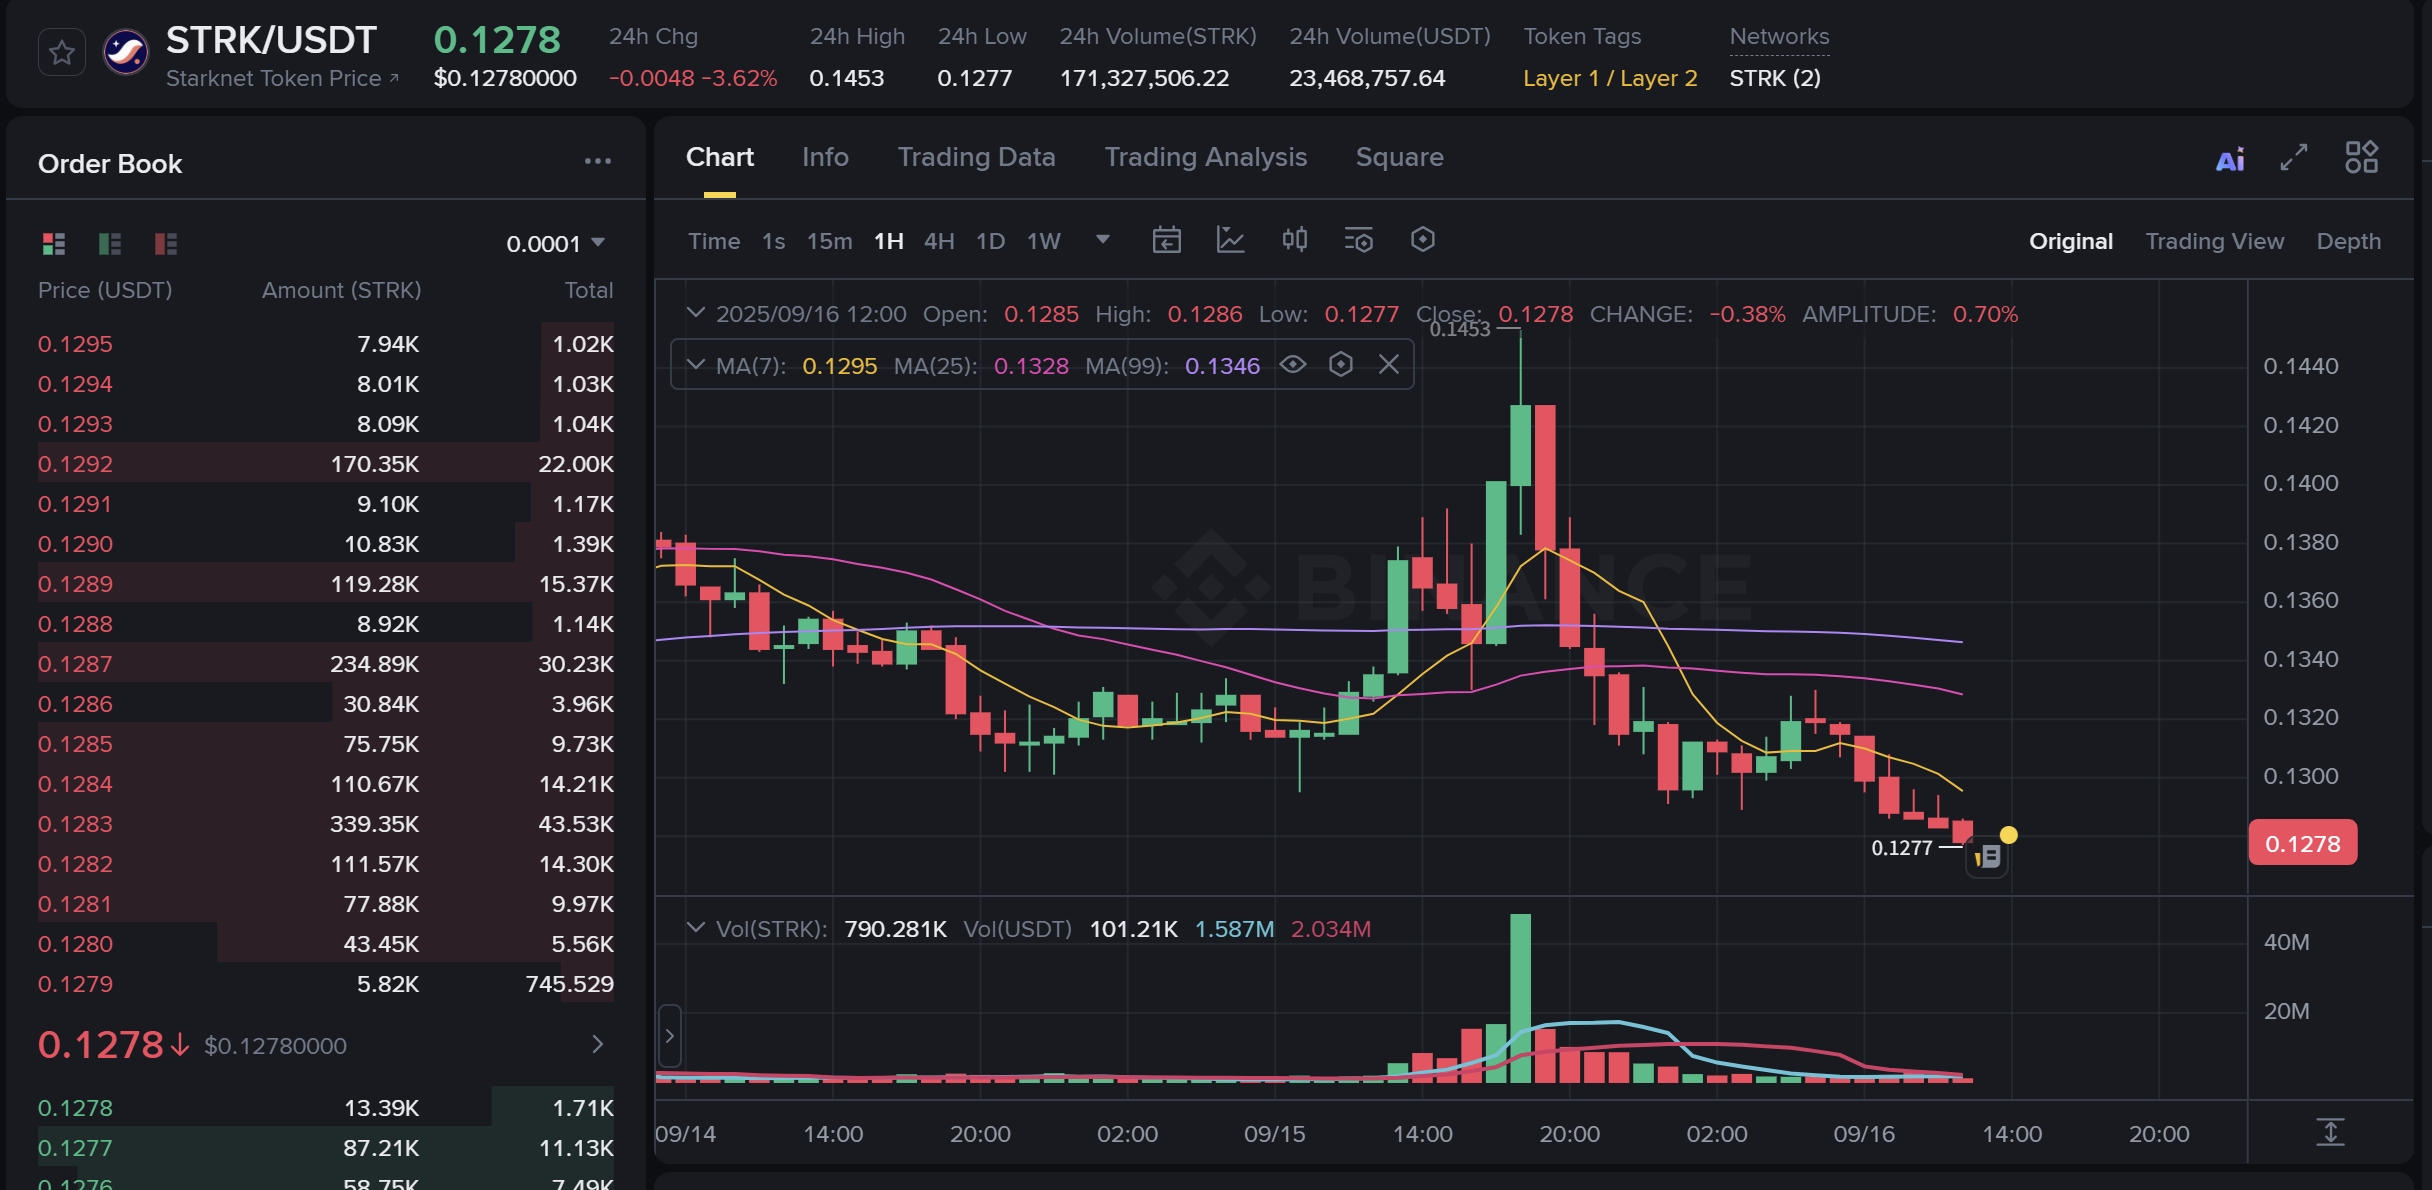Open the Trading Analysis tab
The image size is (2432, 1190).
[x=1205, y=157]
